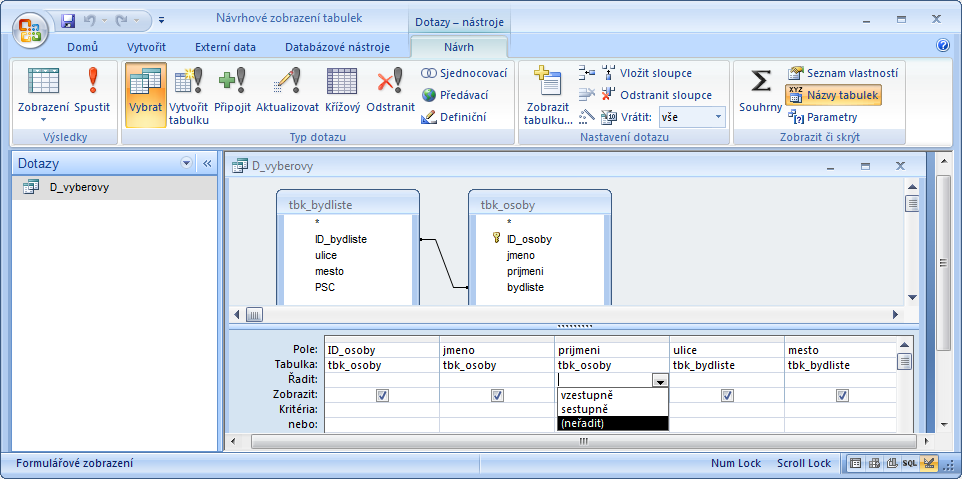Click the Odstranit delete query icon
Viewport: 962px width, 479px height.
(x=390, y=90)
